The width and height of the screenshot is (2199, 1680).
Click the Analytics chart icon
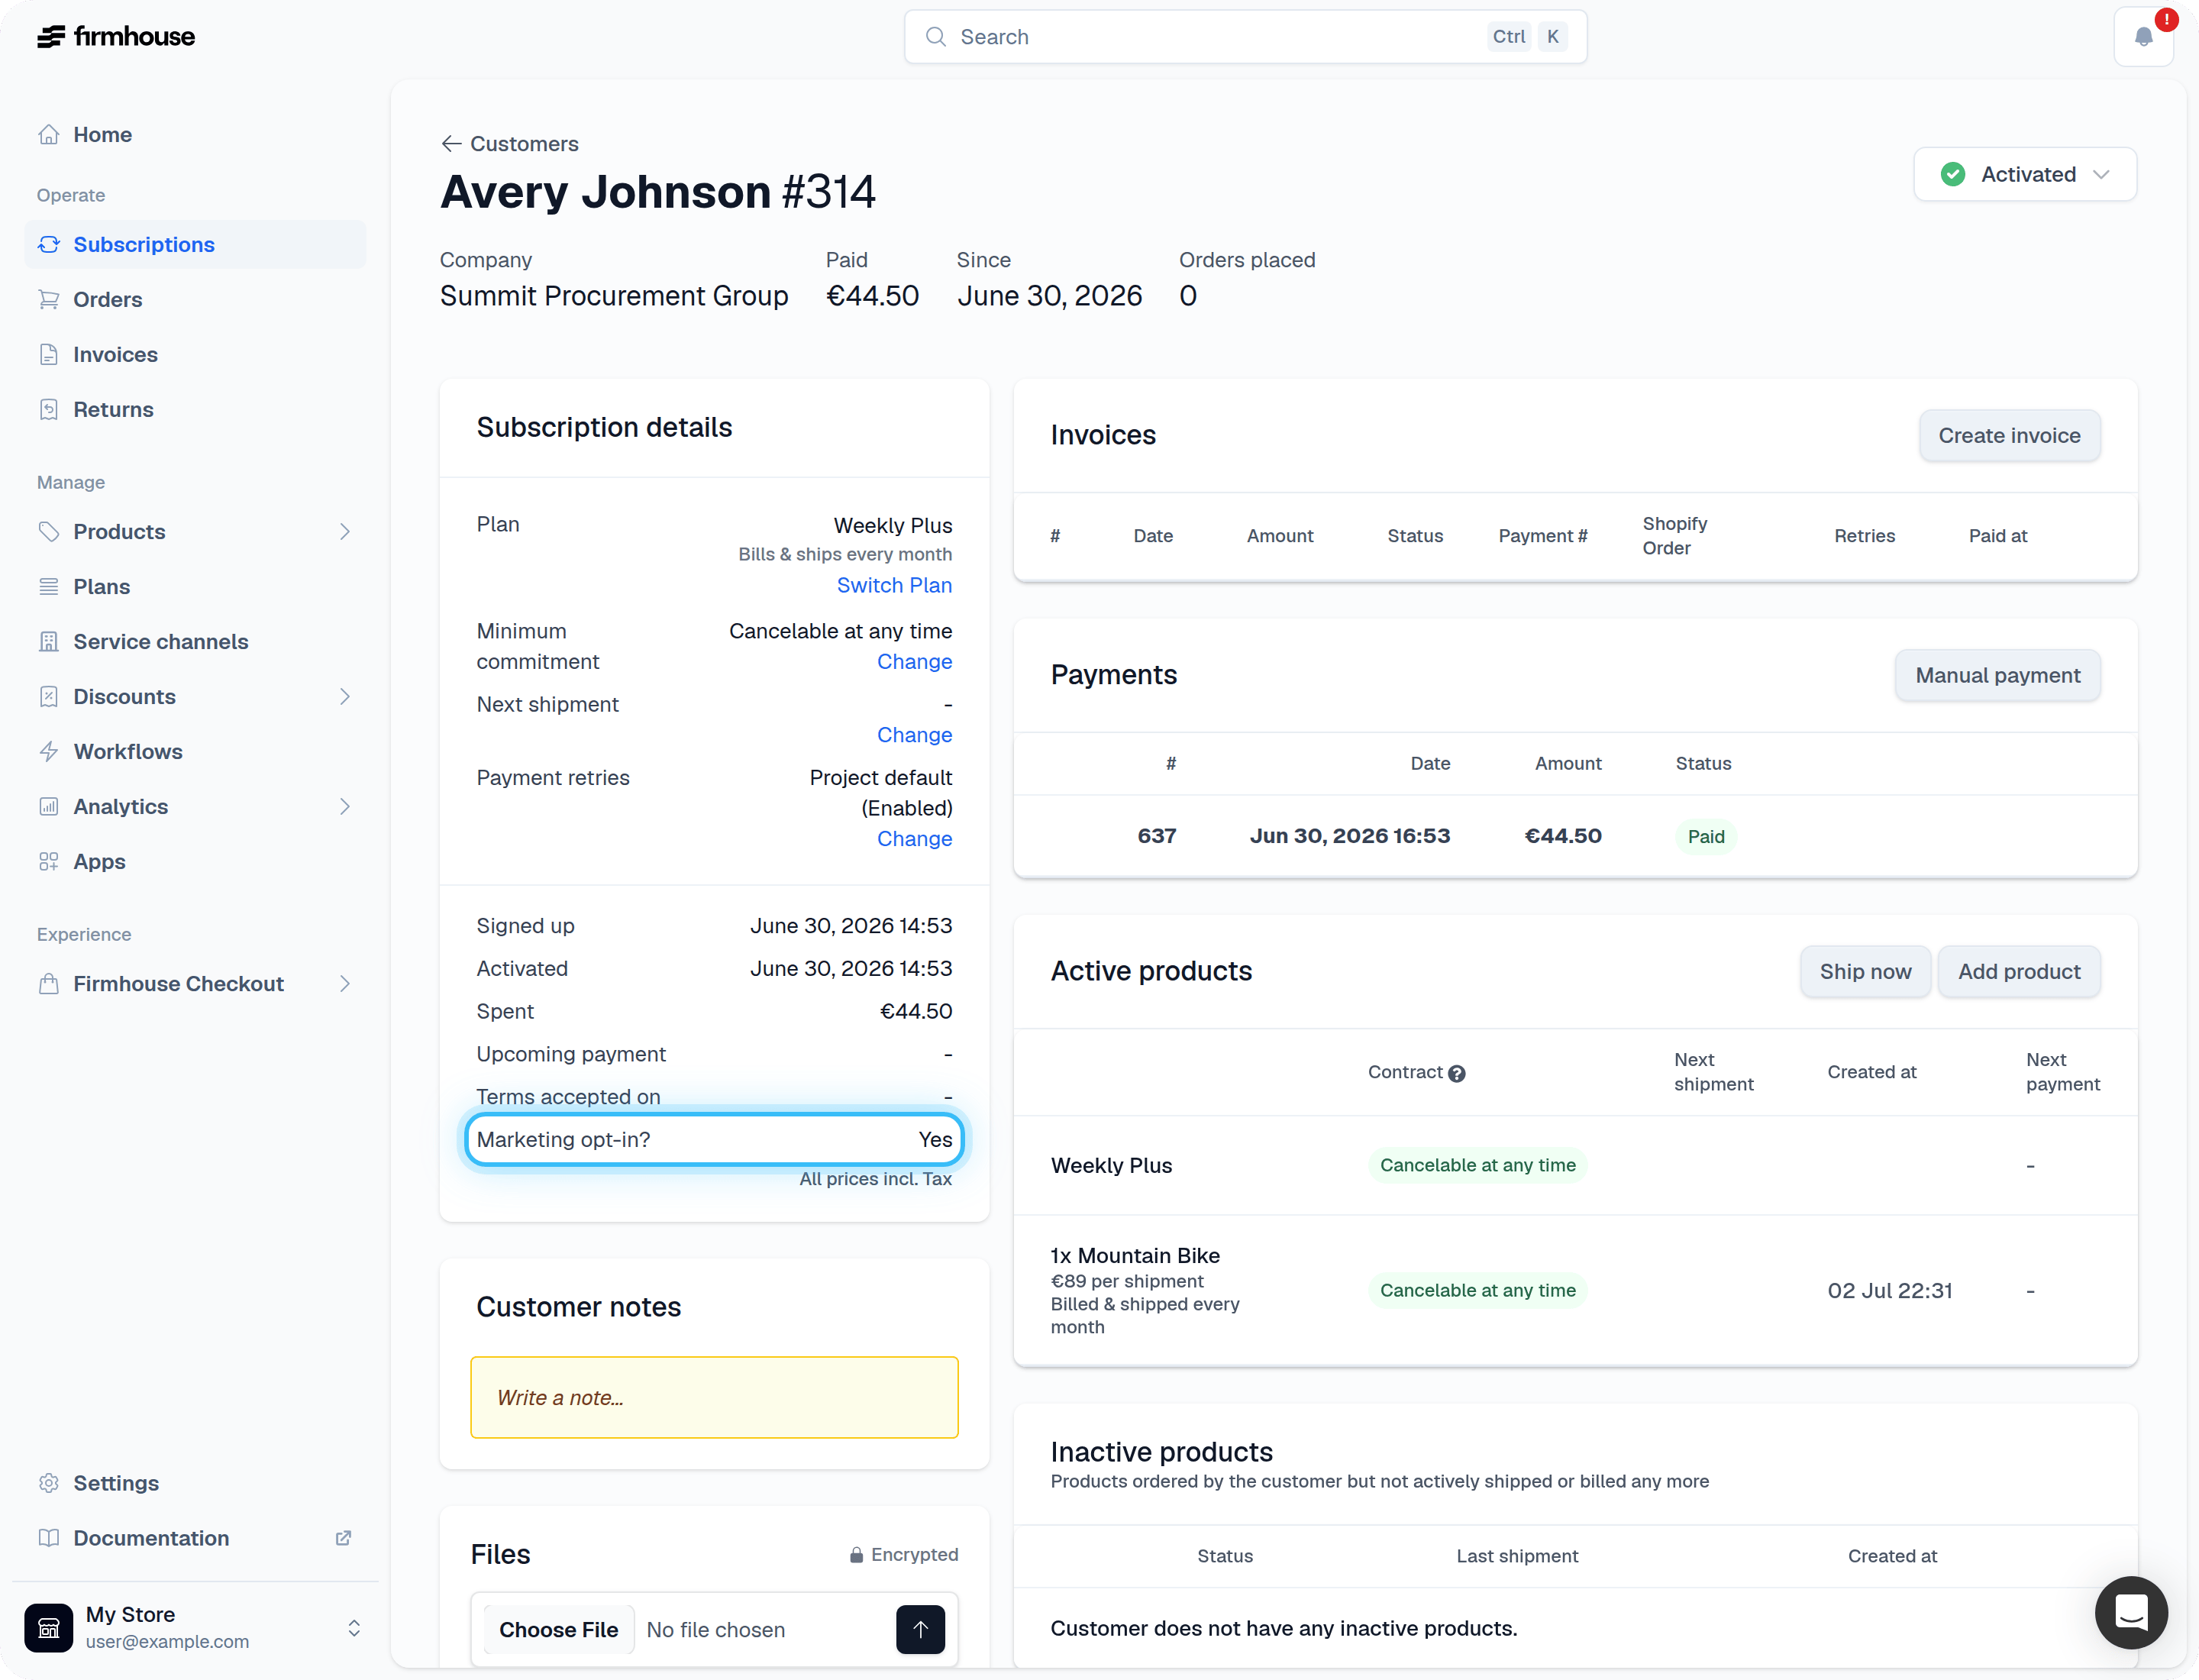coord(48,806)
